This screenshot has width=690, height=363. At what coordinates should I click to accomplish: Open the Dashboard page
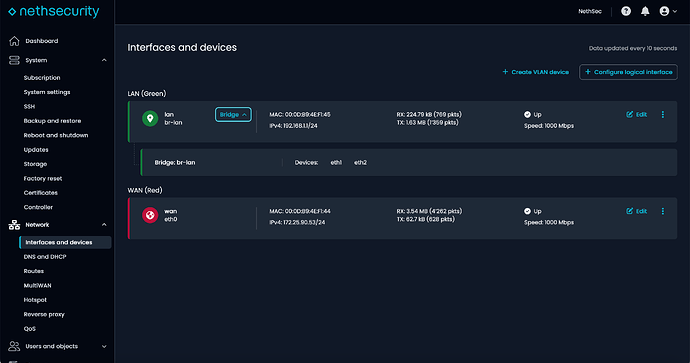click(x=42, y=41)
